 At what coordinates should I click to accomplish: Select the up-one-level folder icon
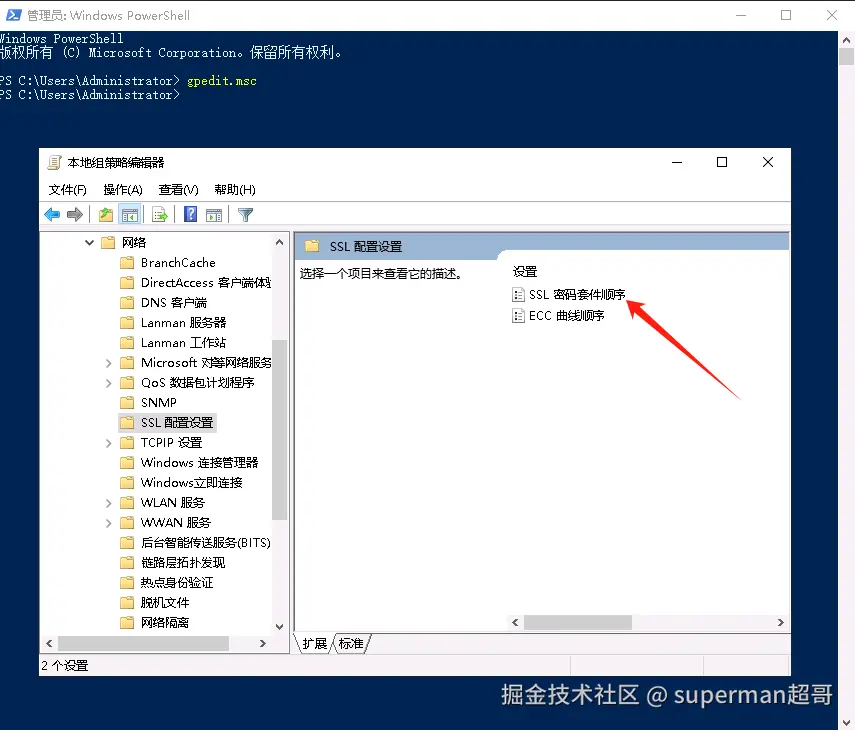104,214
